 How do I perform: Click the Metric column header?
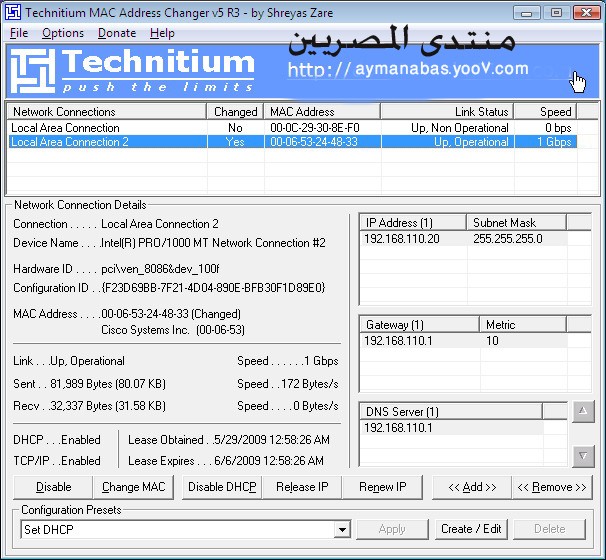pos(523,325)
